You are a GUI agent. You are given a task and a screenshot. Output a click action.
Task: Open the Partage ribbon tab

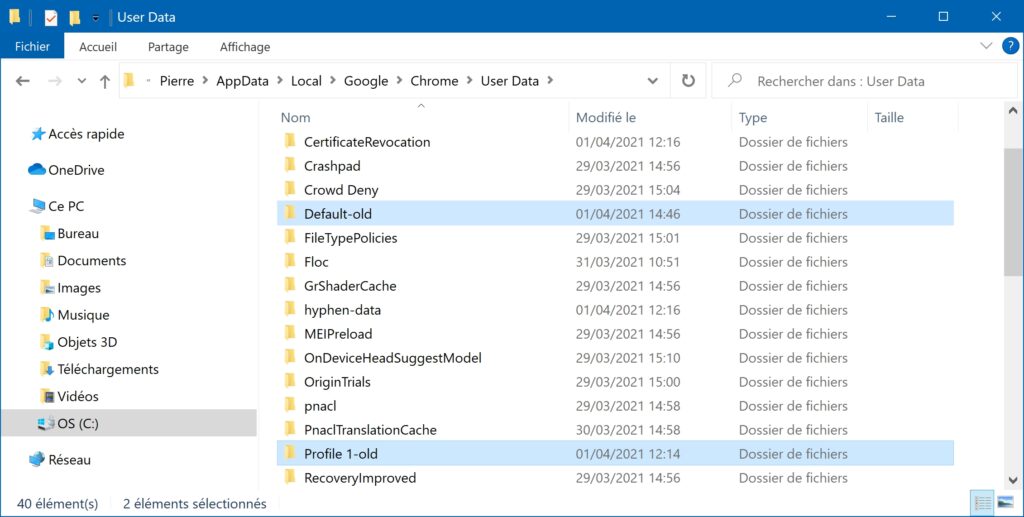(168, 47)
